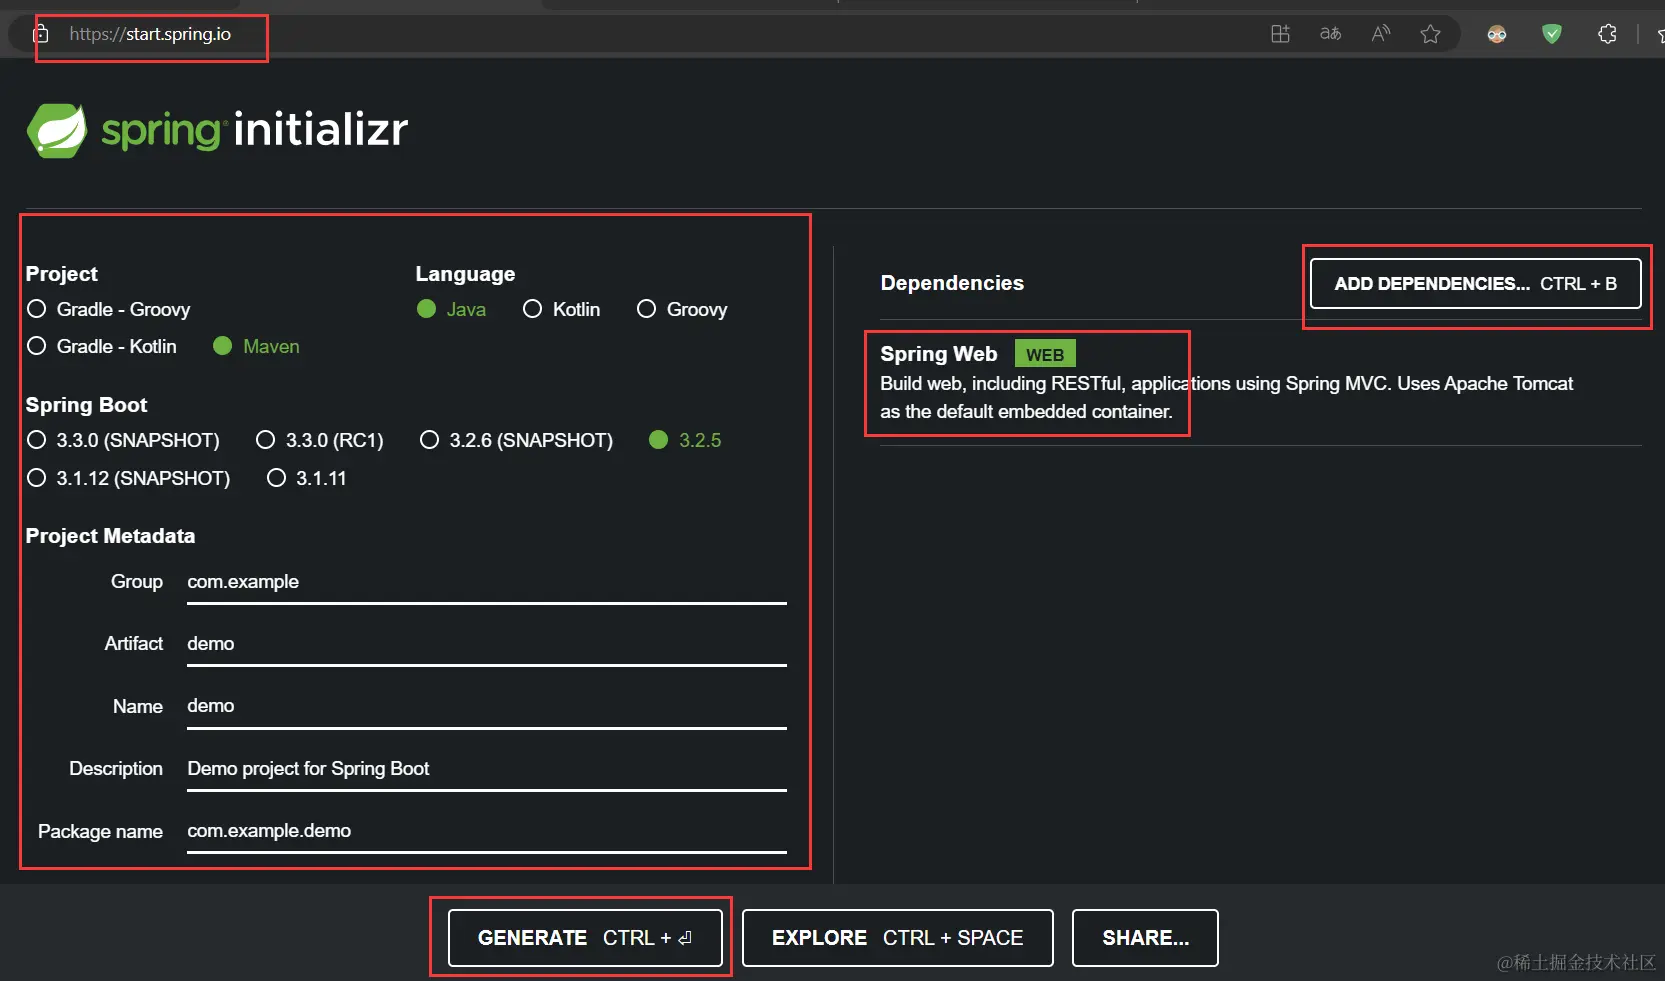Screen dimensions: 1665x981
Task: Click the Language section heading
Action: [x=466, y=274]
